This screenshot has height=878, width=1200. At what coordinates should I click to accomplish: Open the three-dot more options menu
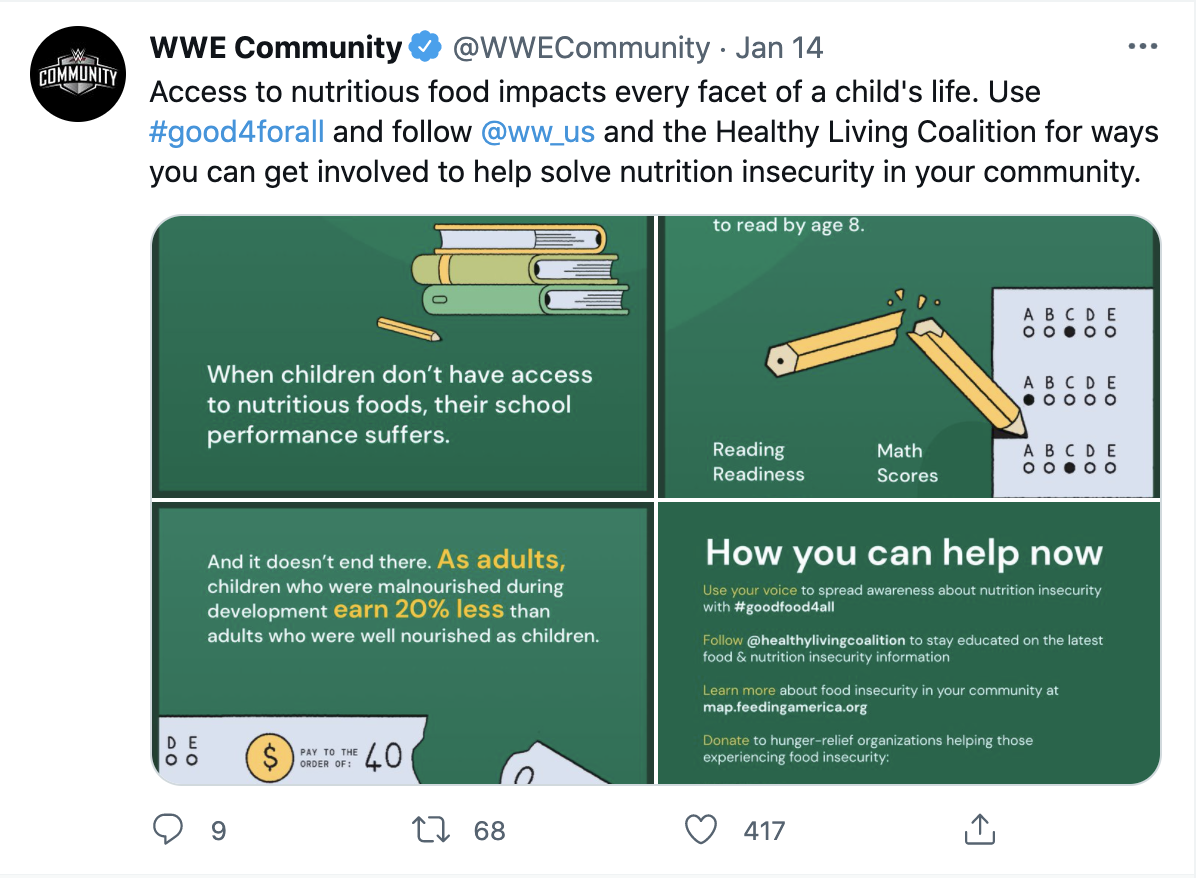(1143, 47)
